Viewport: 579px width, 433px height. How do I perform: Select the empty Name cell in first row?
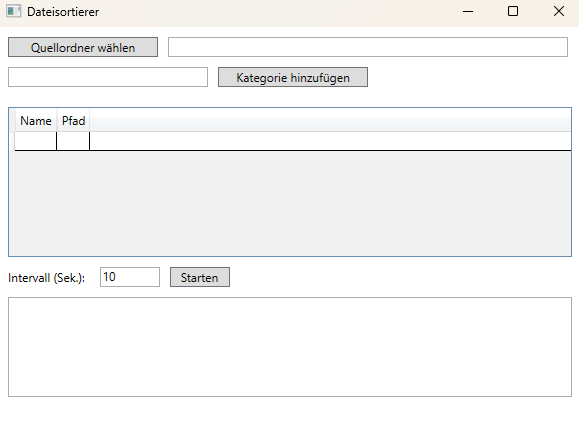click(x=36, y=141)
